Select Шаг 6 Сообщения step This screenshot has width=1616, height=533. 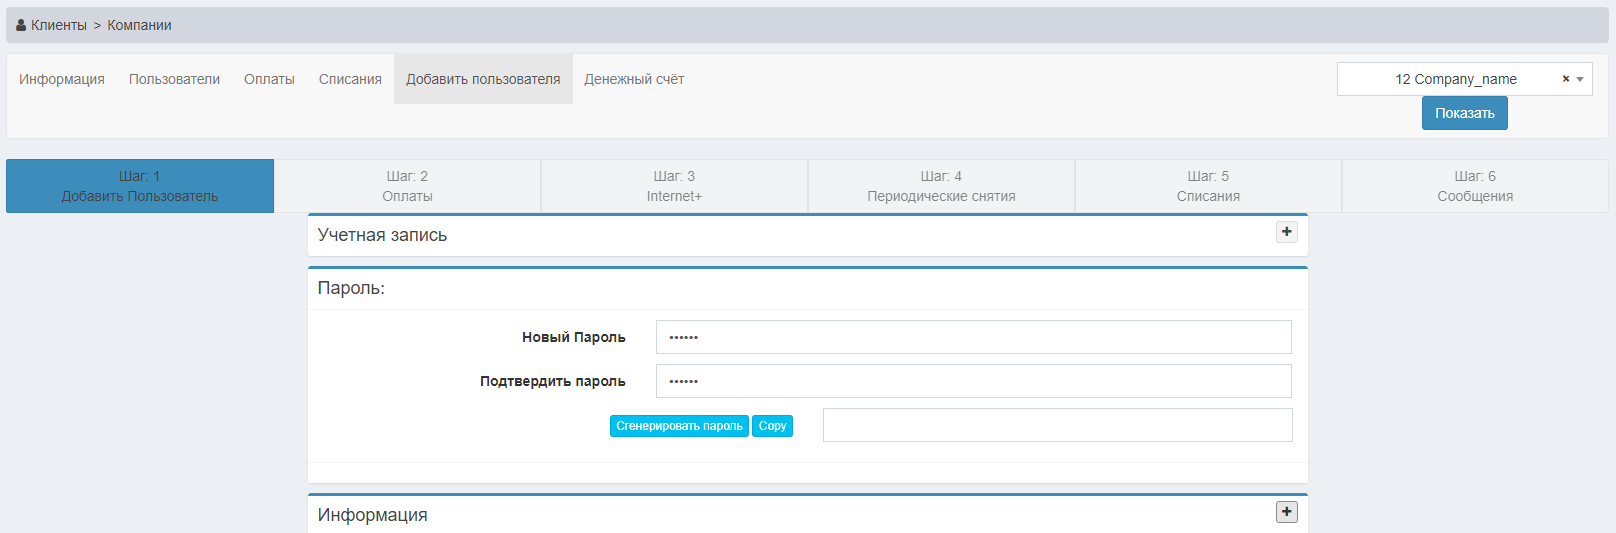tap(1475, 186)
